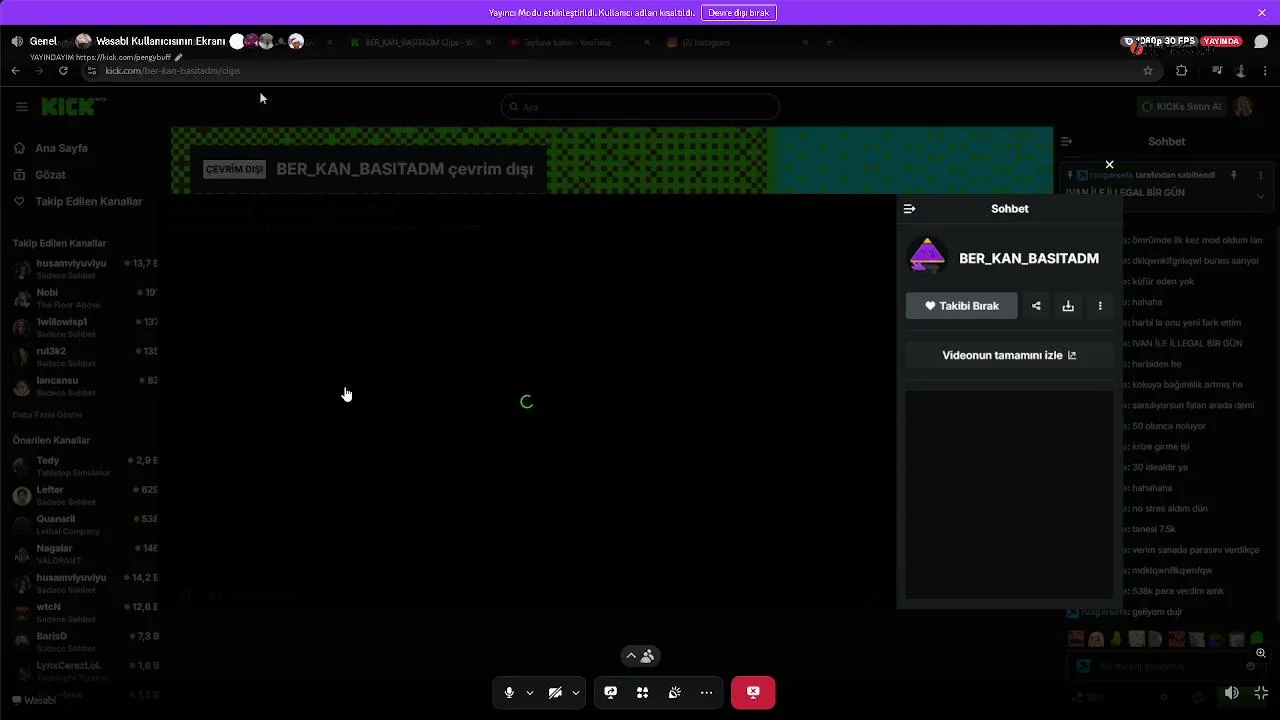This screenshot has width=1280, height=720.
Task: Click the share-your-screen icon
Action: [x=610, y=693]
